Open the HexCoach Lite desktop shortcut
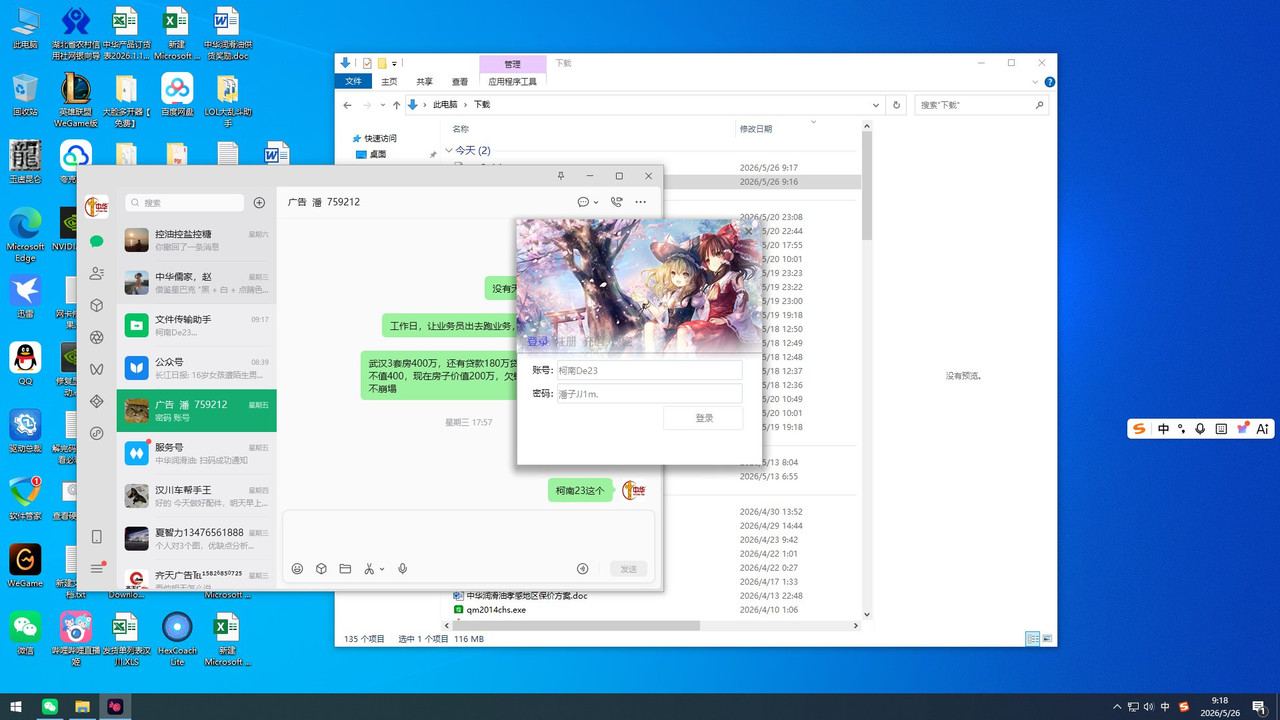 coord(177,639)
